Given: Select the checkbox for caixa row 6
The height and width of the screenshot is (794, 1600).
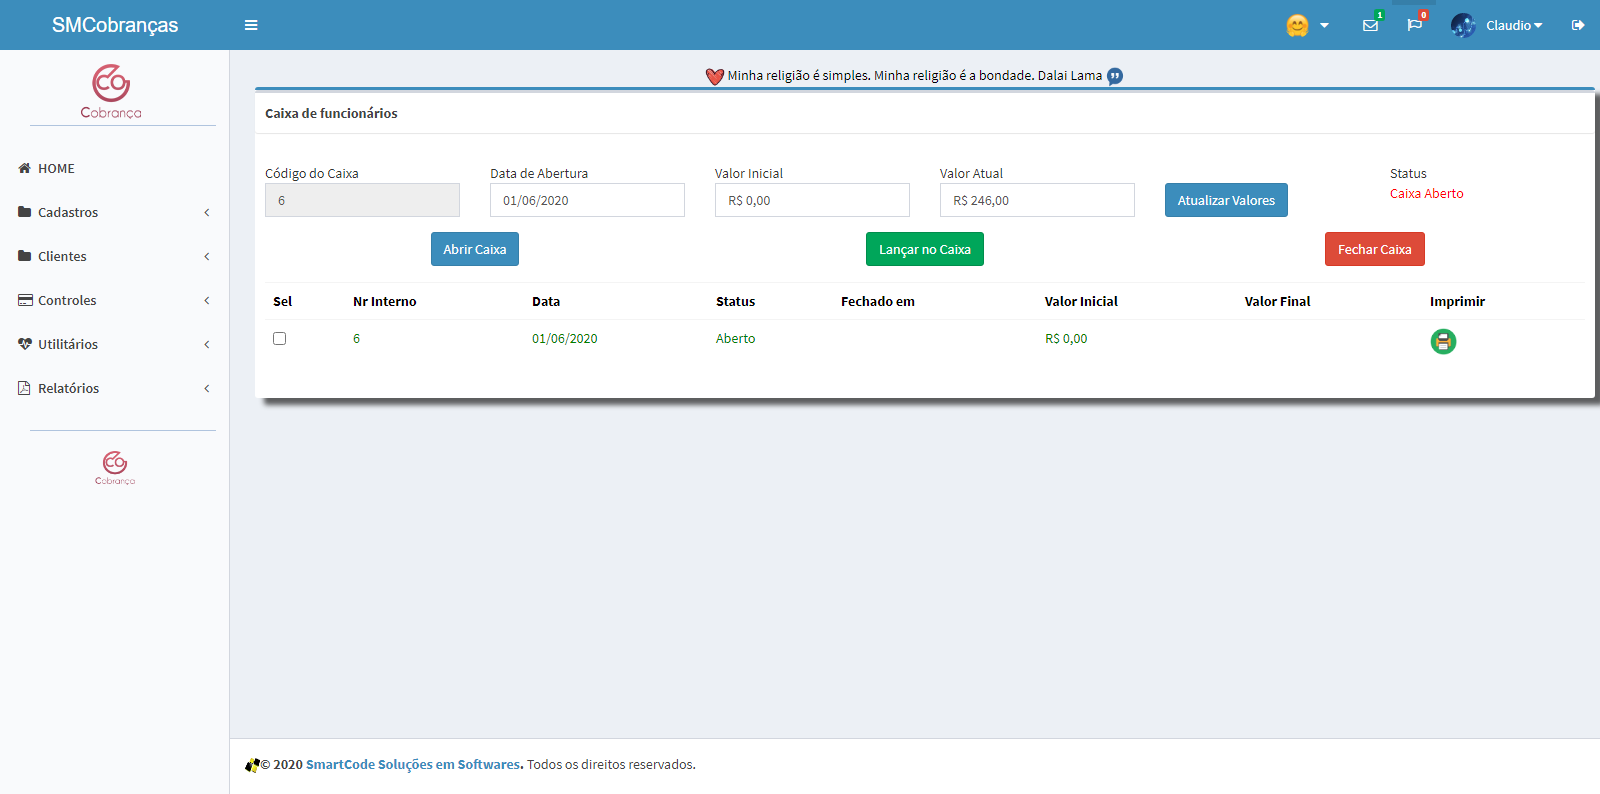Looking at the screenshot, I should click(280, 339).
